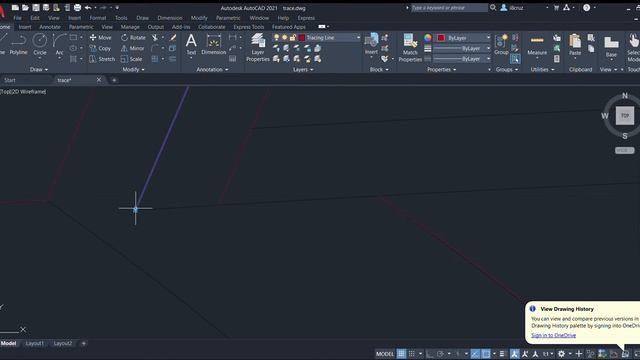Image resolution: width=640 pixels, height=360 pixels.
Task: Toggle the layer freeze sun icon
Action: (x=284, y=38)
